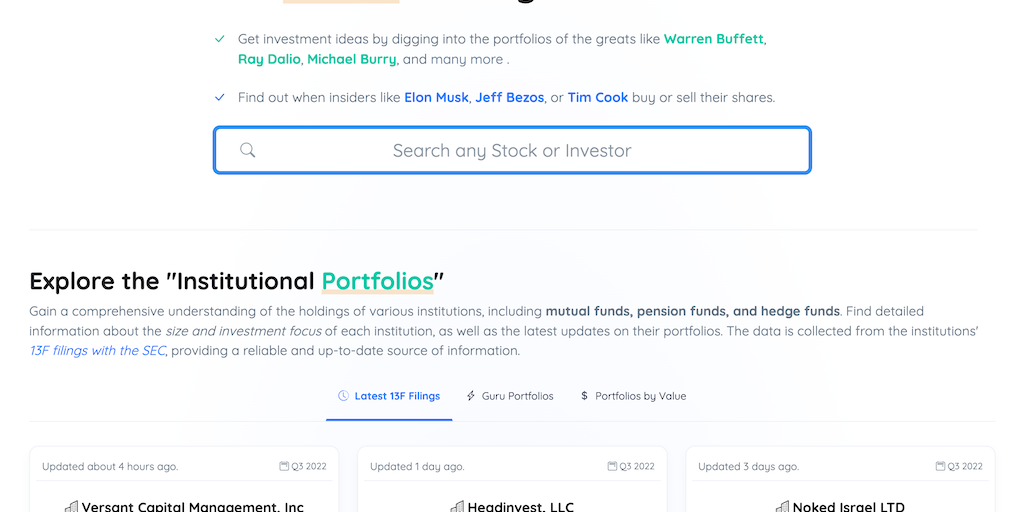Click the Jeff Bezos link
Image resolution: width=1024 pixels, height=512 pixels.
tap(510, 97)
